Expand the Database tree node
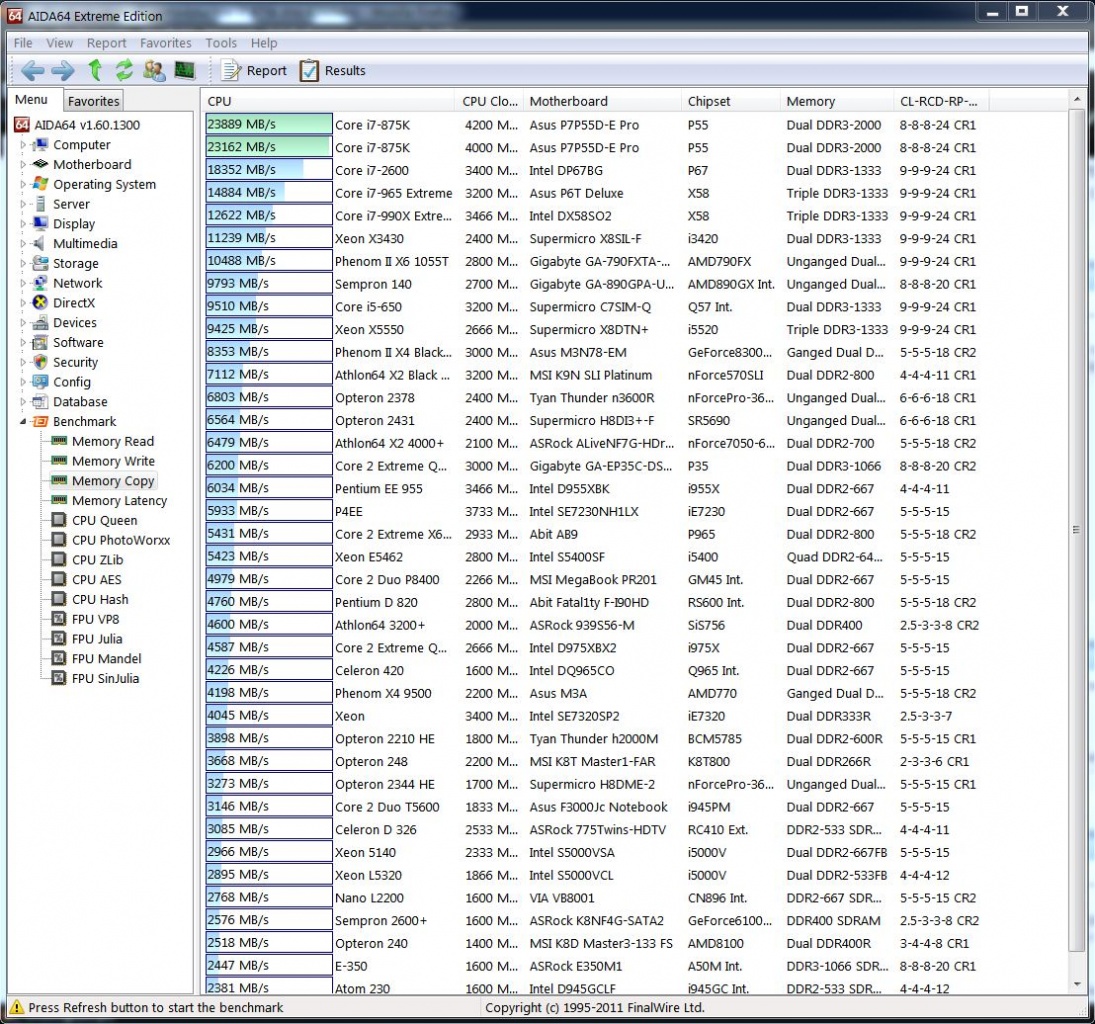The image size is (1095, 1024). [23, 402]
